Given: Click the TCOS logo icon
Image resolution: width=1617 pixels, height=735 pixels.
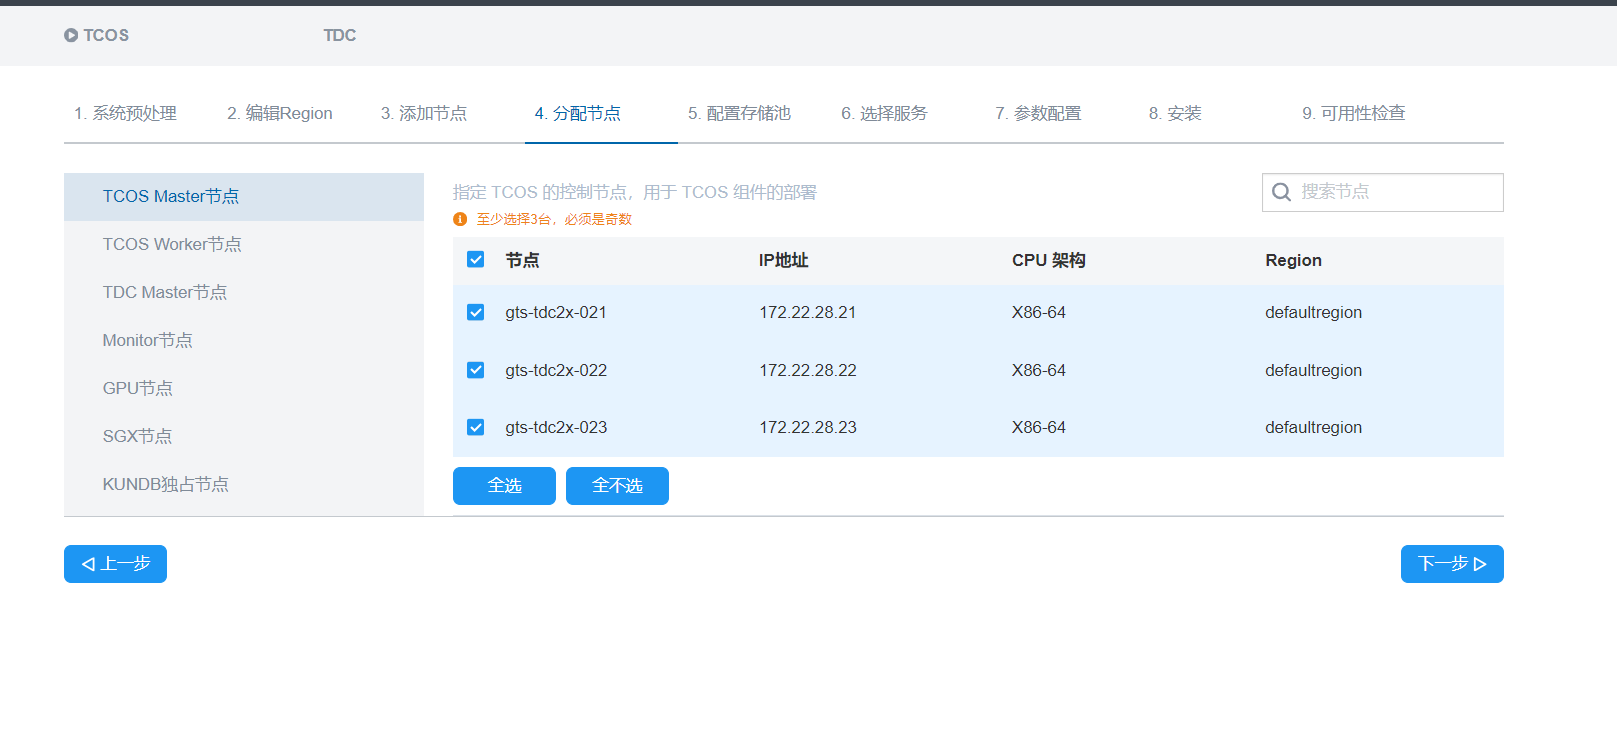Looking at the screenshot, I should 71,35.
